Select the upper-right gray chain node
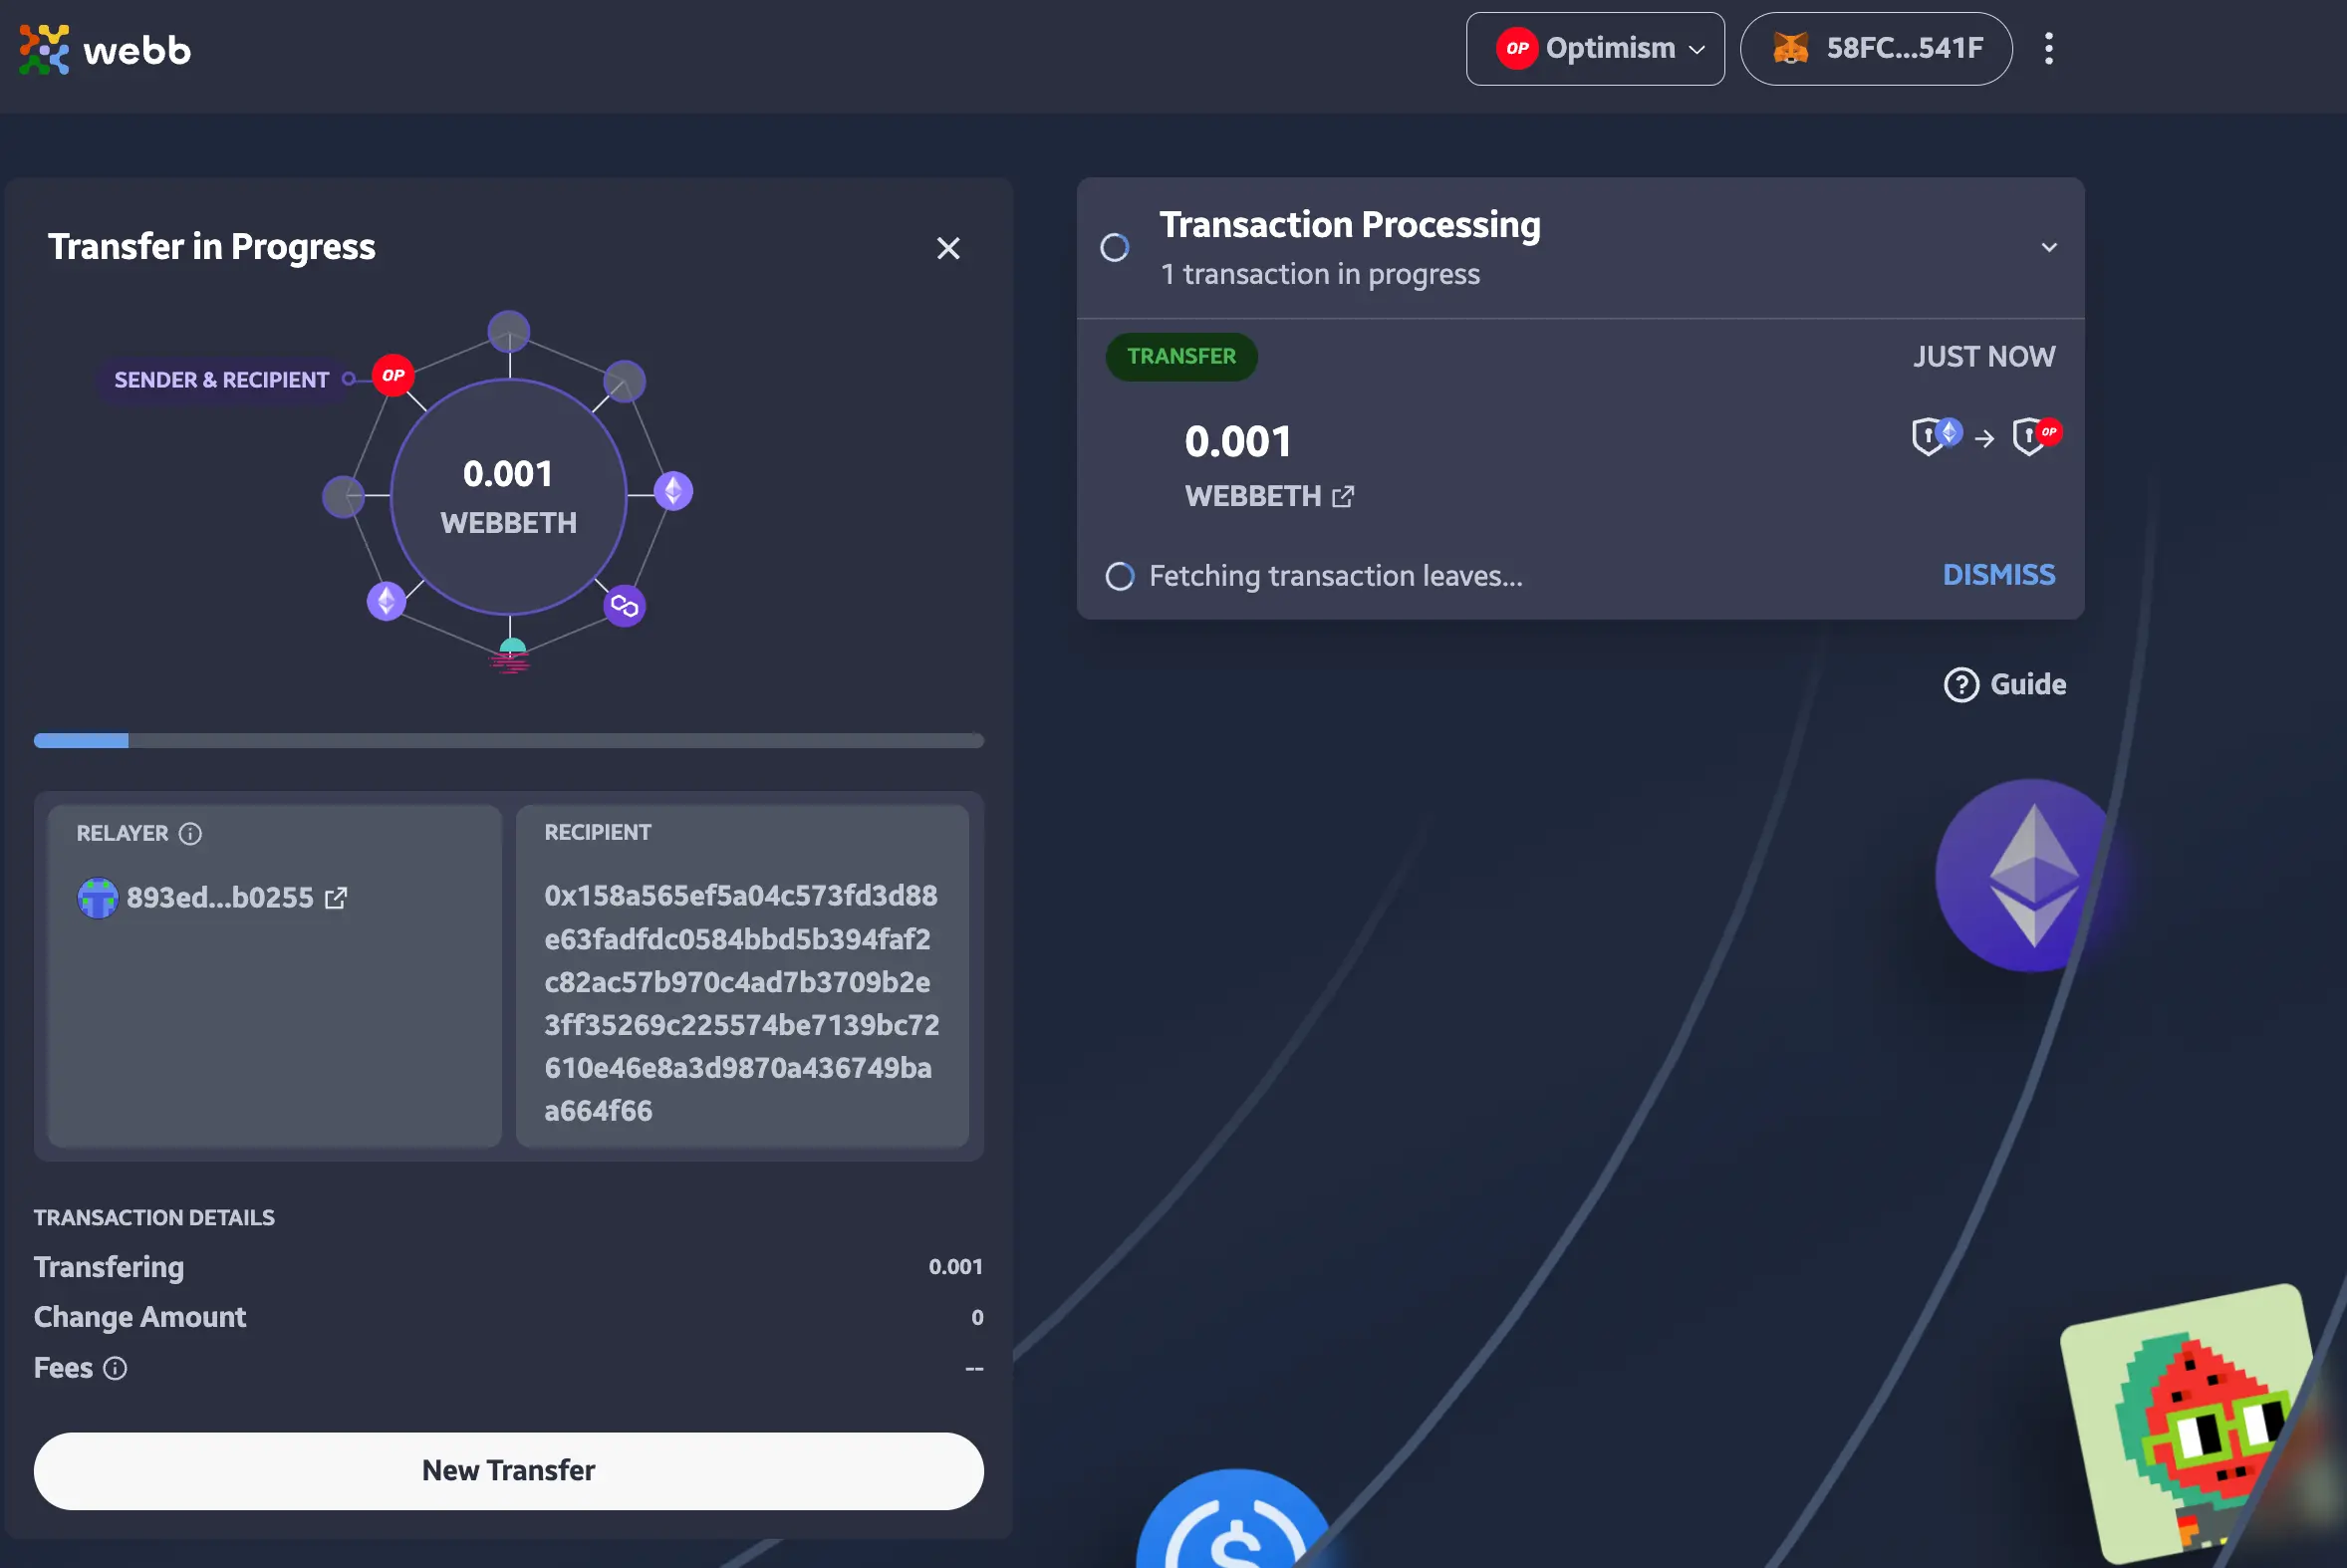Screen dimensions: 2347x1568 pyautogui.click(x=625, y=381)
